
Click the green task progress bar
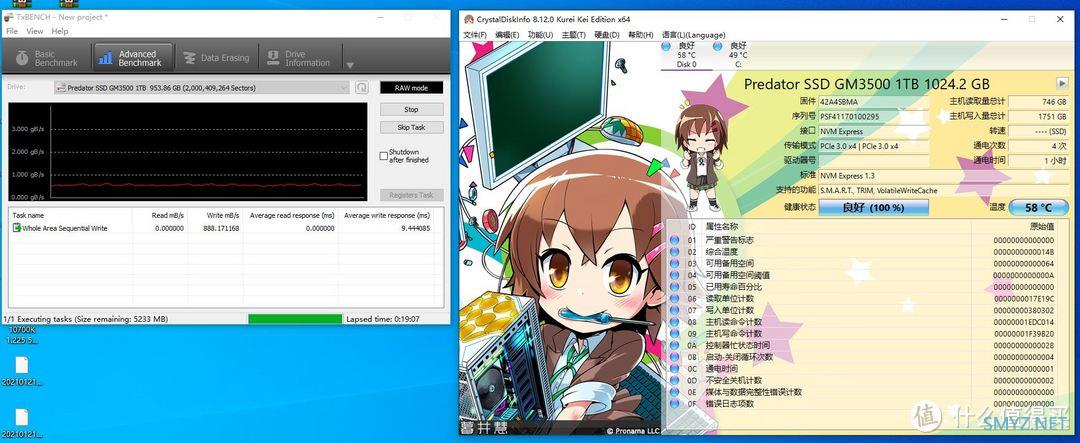coord(295,319)
